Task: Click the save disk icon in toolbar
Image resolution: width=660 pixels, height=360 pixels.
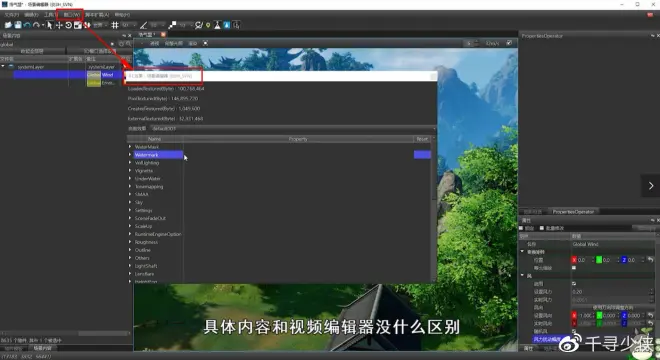Action: point(18,25)
